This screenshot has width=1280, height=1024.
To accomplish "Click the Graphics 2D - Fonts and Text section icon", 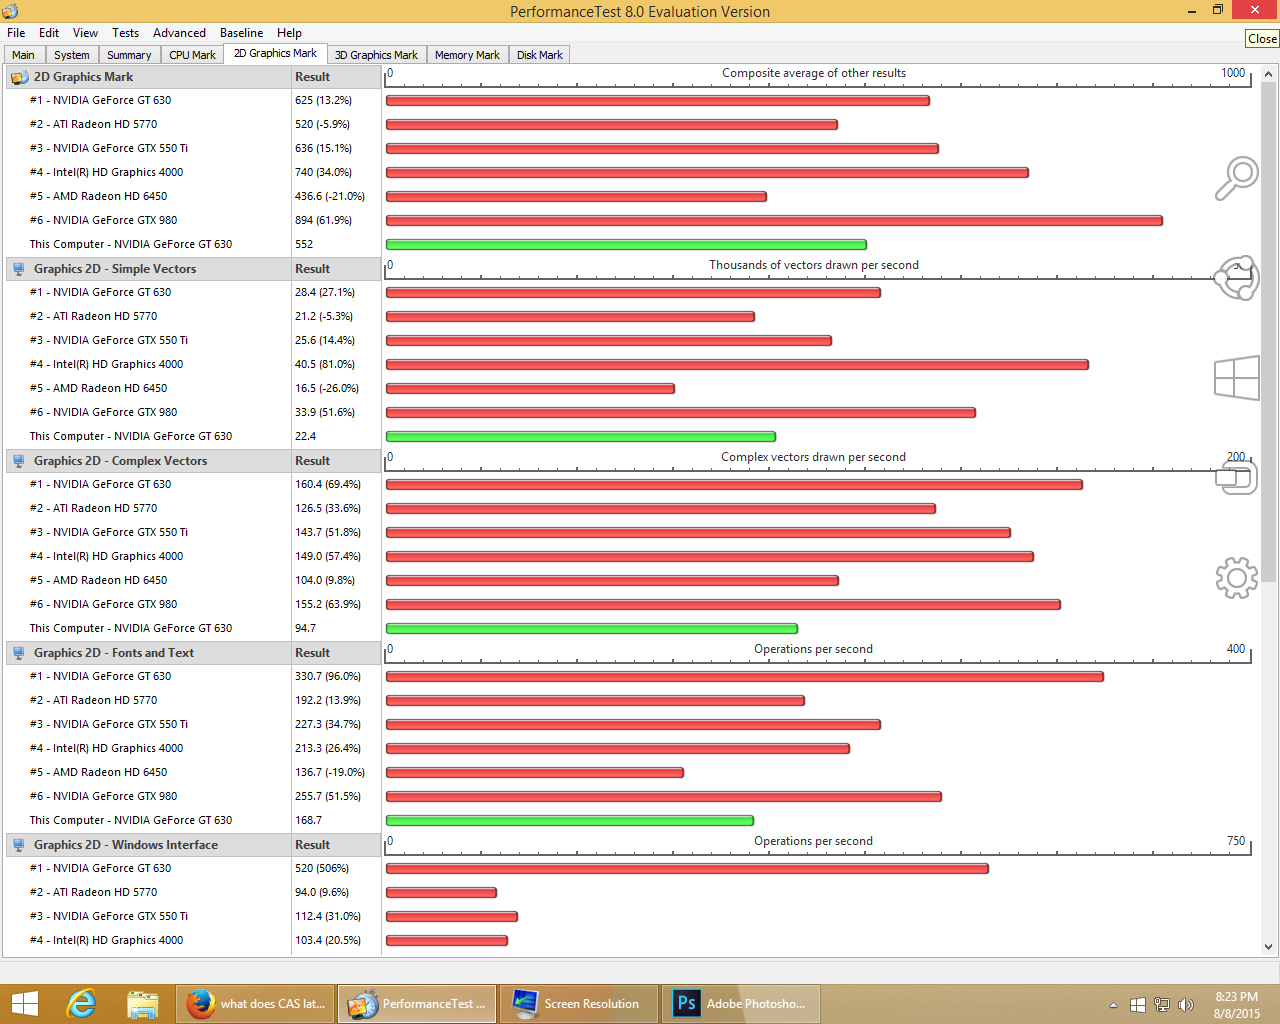I will [19, 653].
